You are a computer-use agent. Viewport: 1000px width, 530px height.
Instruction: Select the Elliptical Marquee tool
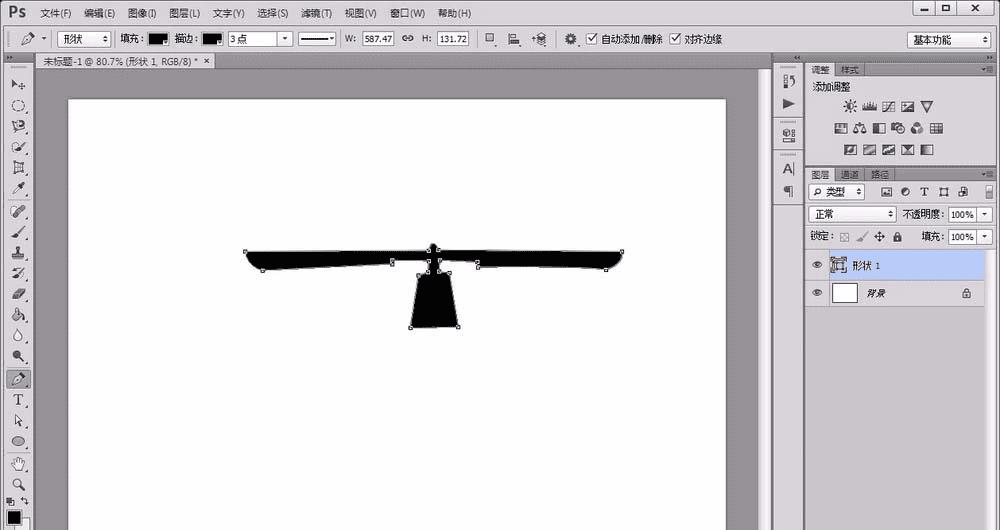18,106
